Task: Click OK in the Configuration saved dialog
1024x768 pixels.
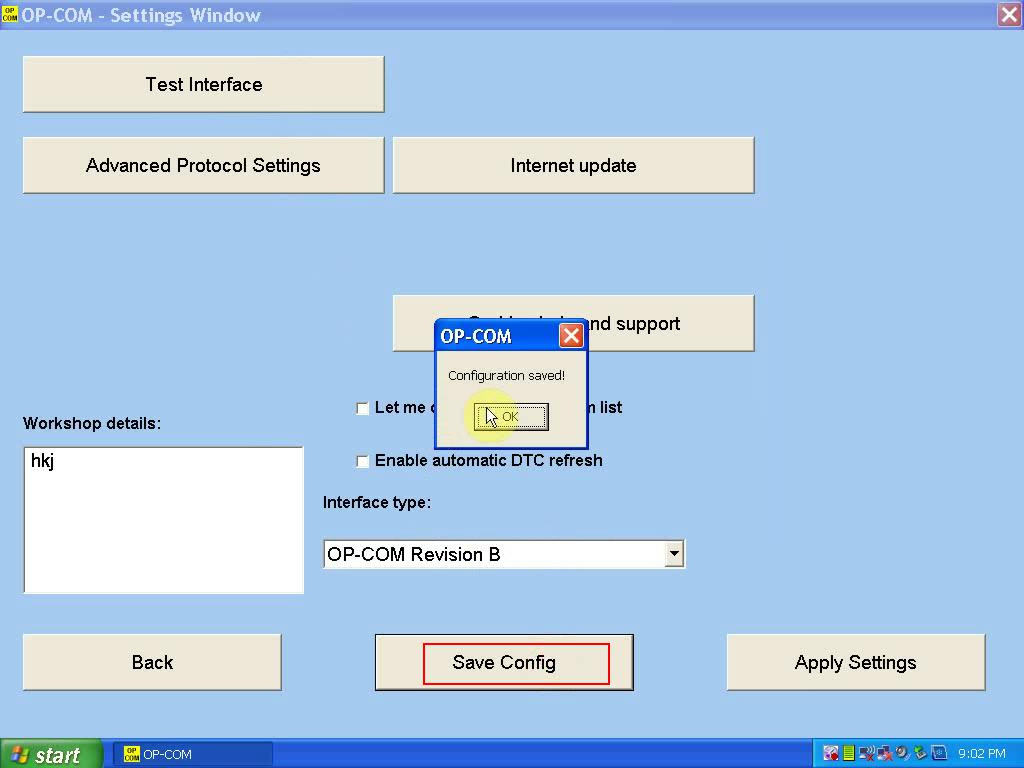Action: [511, 417]
